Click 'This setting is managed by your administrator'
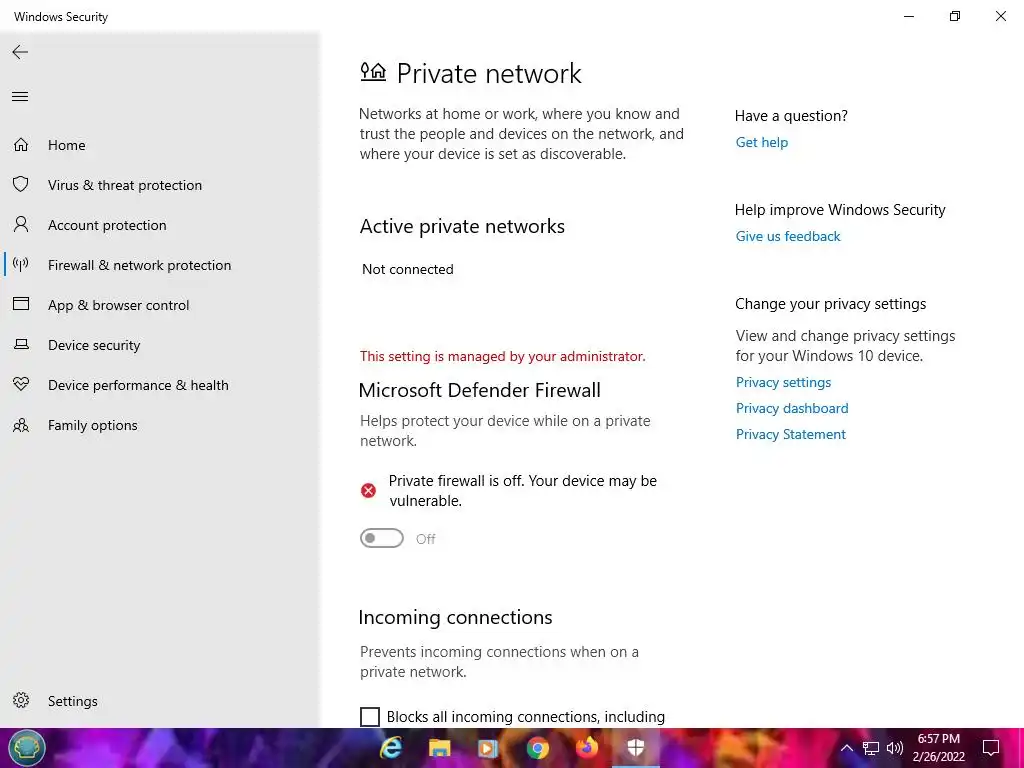 (502, 357)
